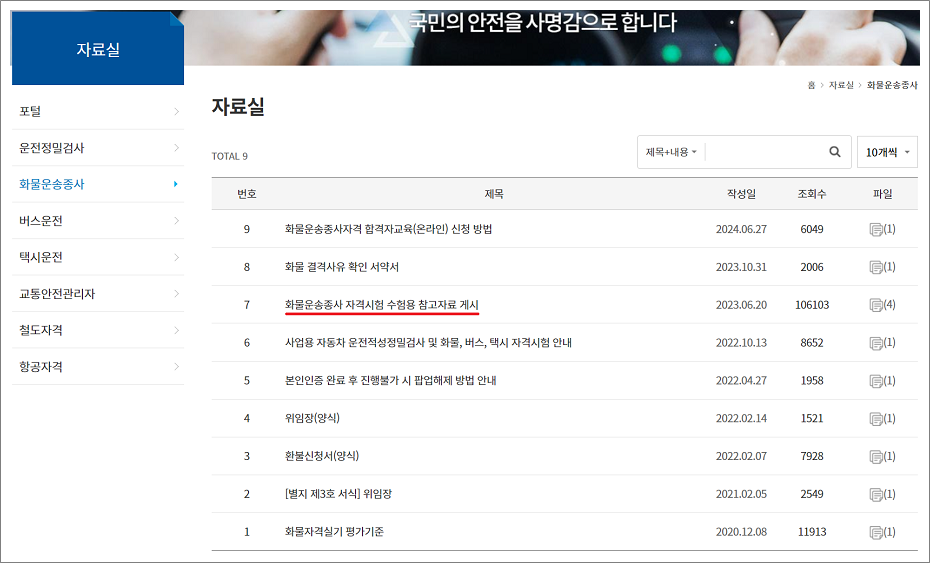Open file attachment icon for post 8
The width and height of the screenshot is (930, 563).
(876, 268)
